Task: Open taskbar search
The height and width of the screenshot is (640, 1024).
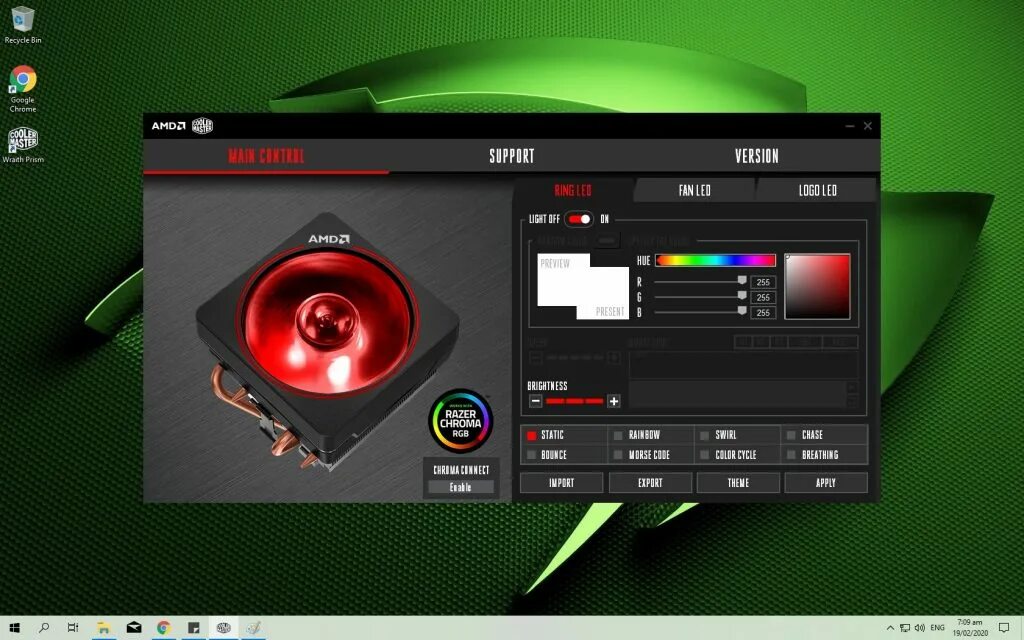Action: pos(44,628)
